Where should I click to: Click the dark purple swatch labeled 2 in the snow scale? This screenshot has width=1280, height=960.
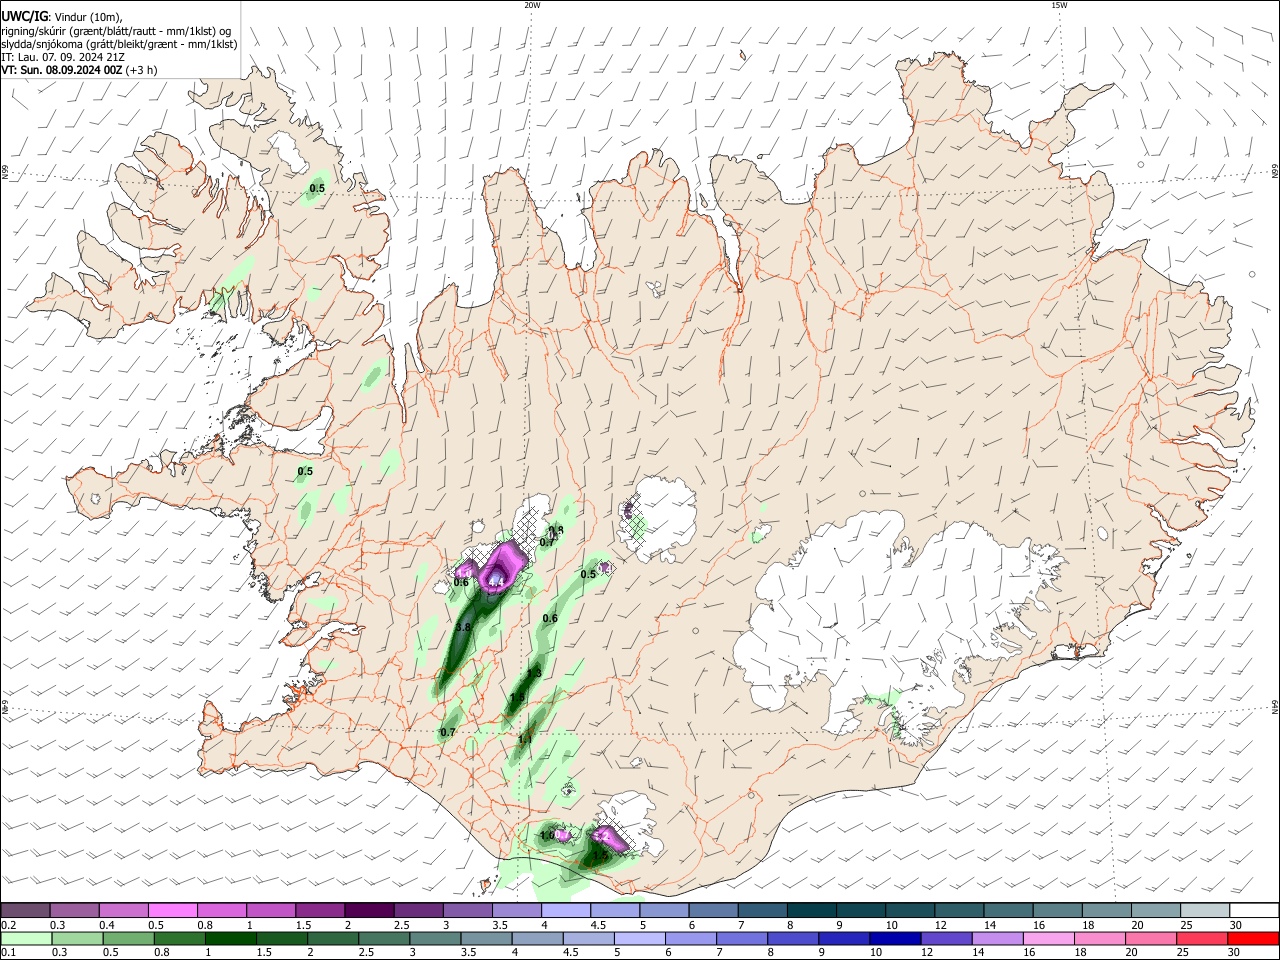pyautogui.click(x=368, y=910)
